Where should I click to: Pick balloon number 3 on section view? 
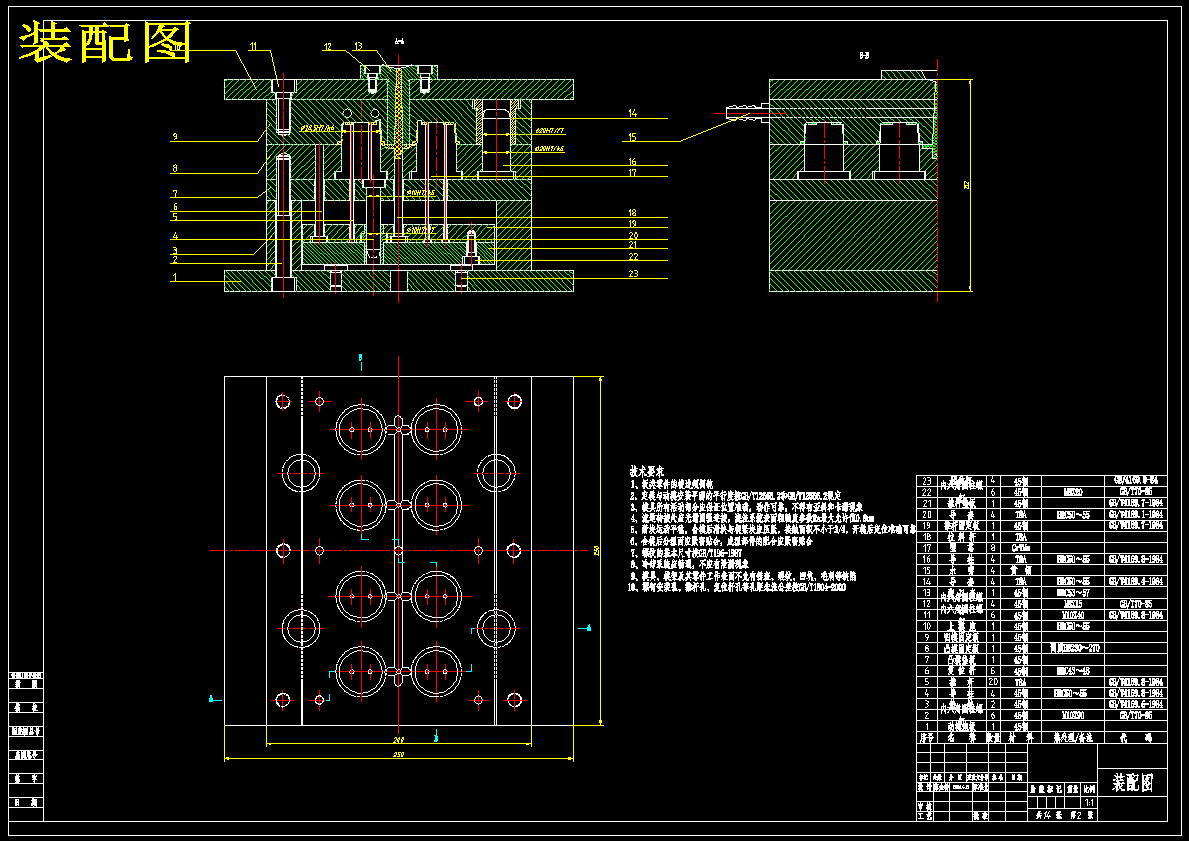[x=175, y=251]
